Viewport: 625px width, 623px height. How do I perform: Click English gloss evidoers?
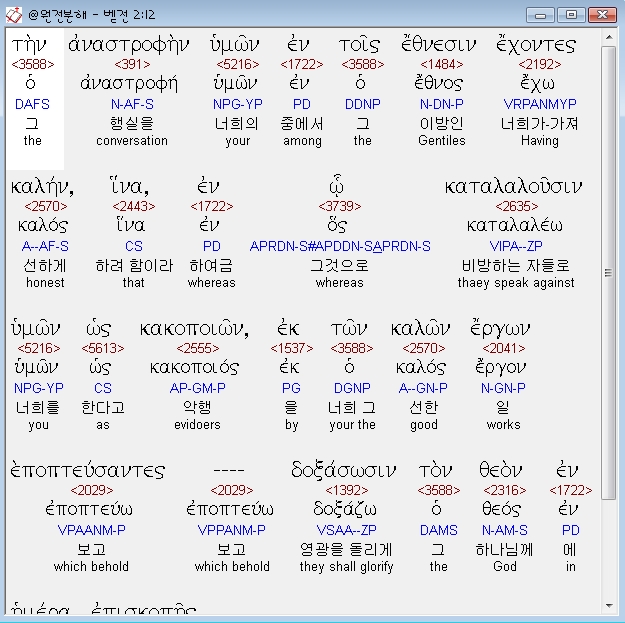197,425
